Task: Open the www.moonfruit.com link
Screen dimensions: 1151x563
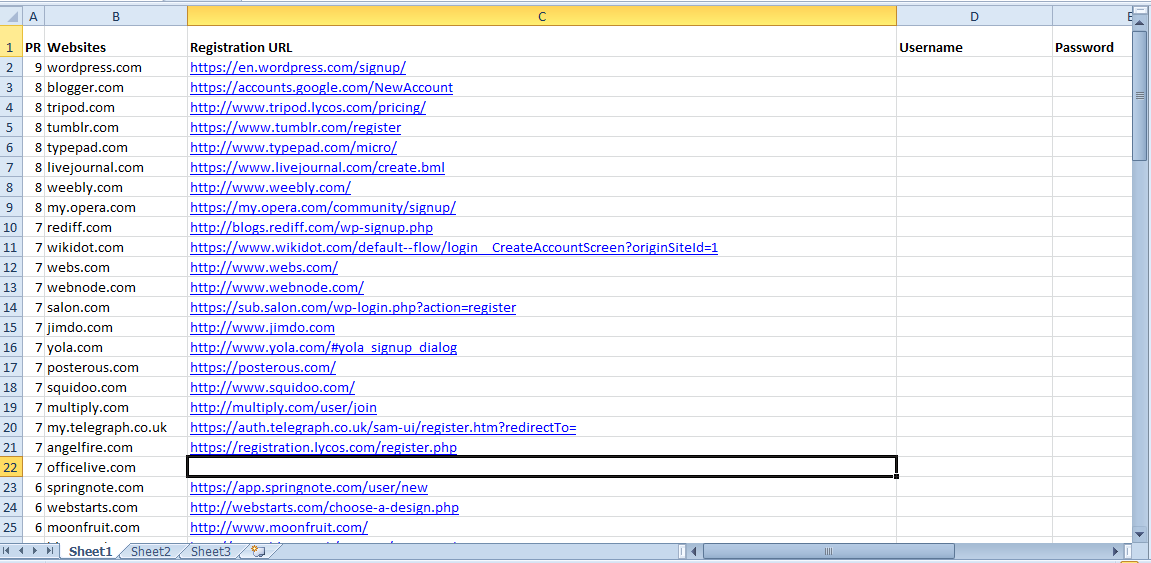Action: pyautogui.click(x=279, y=528)
